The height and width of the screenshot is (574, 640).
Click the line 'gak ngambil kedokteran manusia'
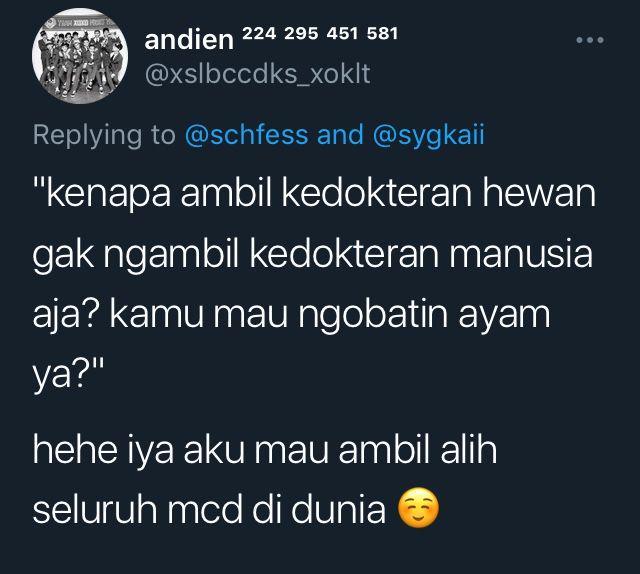(x=313, y=255)
